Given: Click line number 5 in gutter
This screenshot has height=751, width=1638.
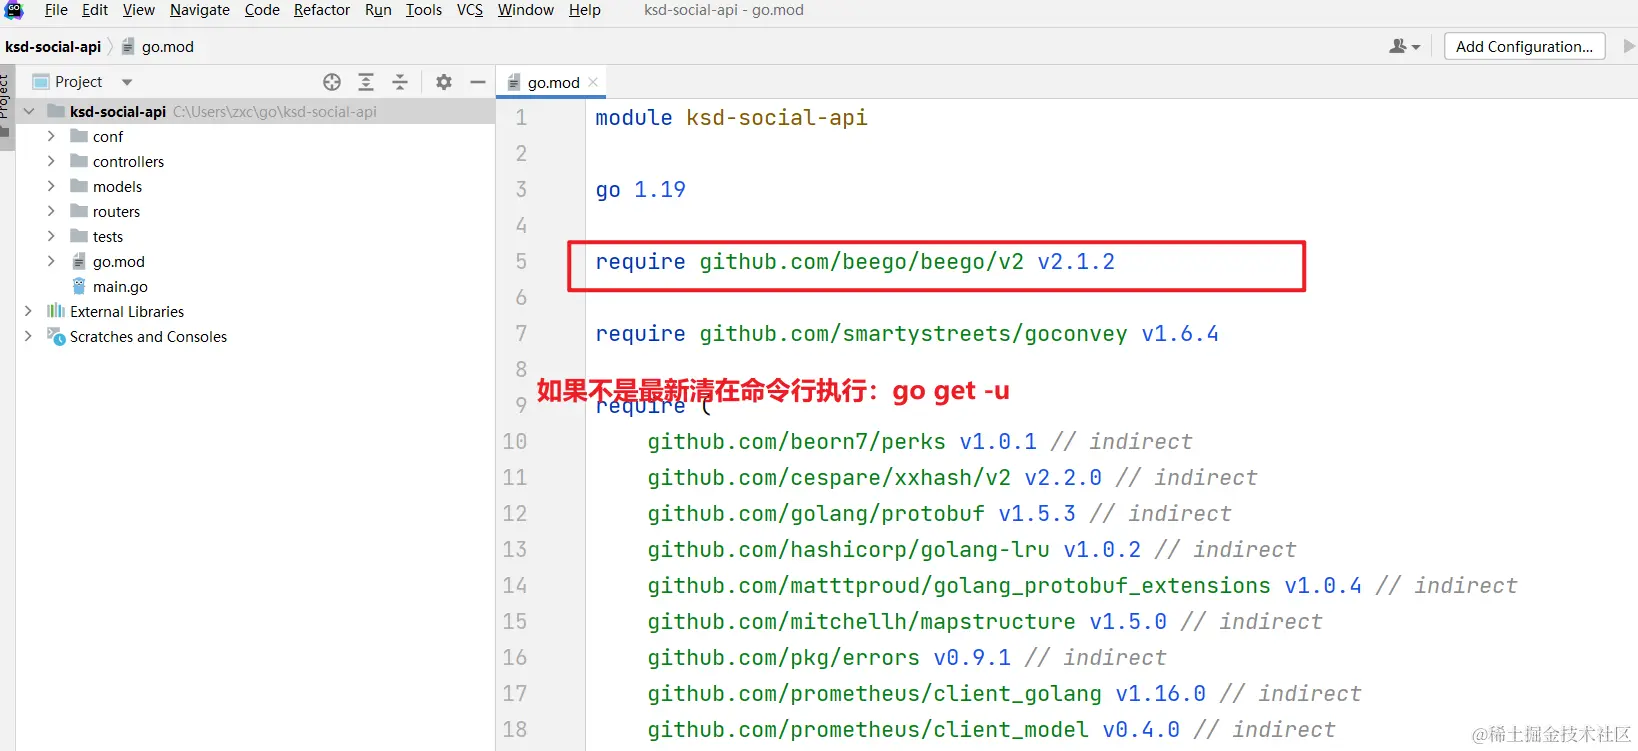Looking at the screenshot, I should coord(521,261).
